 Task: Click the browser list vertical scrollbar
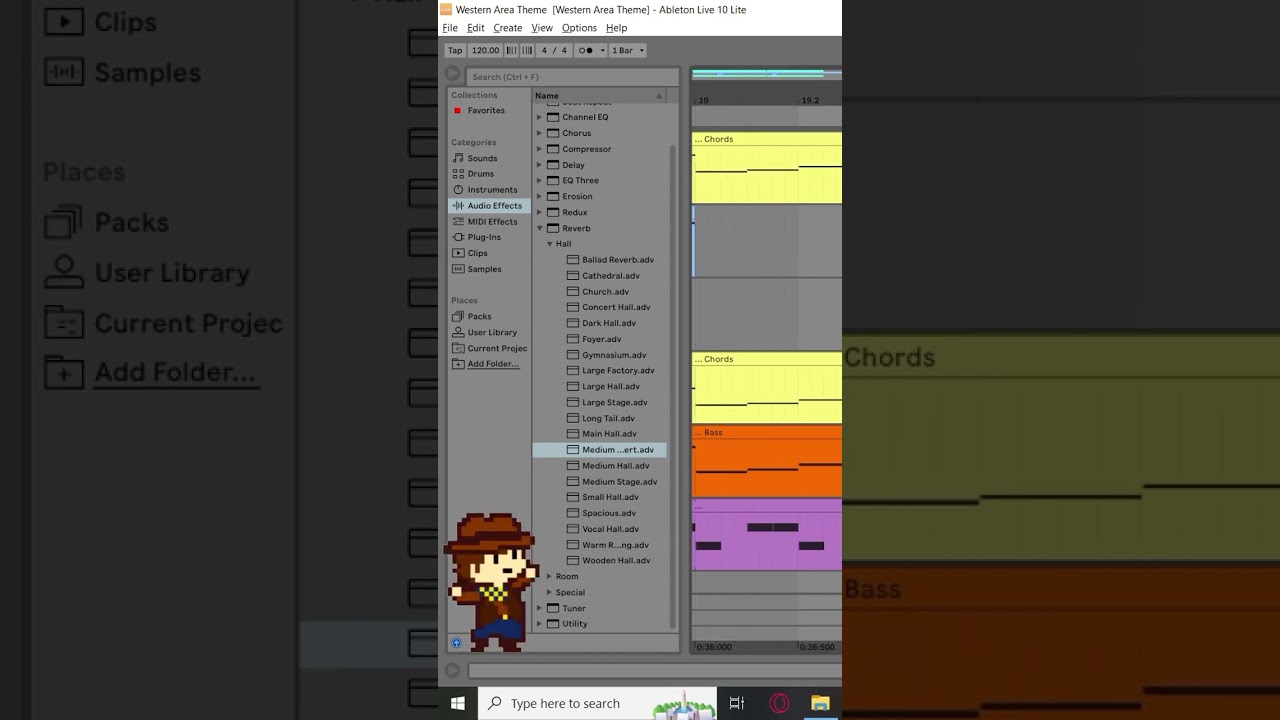point(672,385)
